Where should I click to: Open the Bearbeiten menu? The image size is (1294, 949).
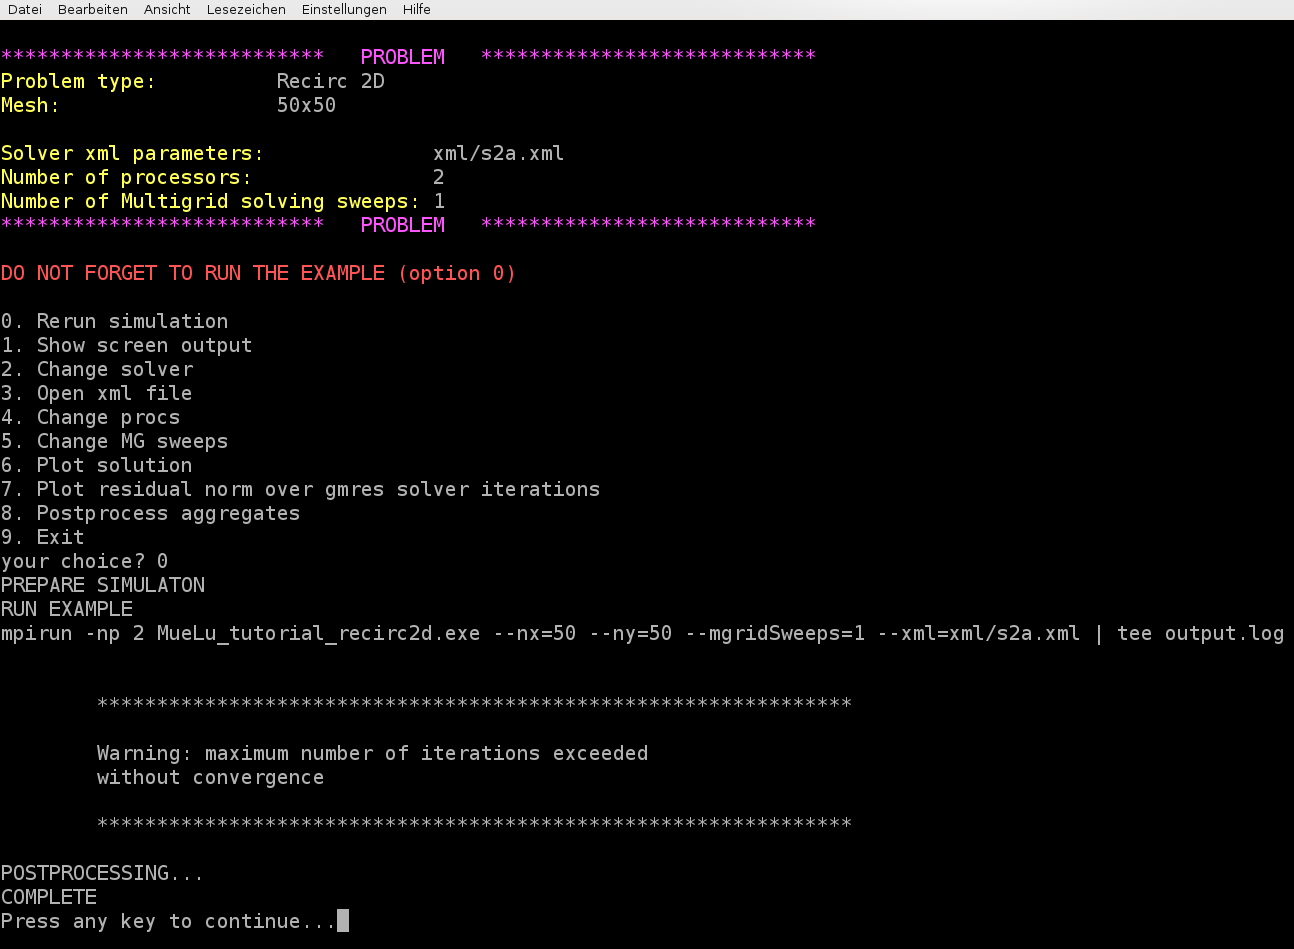(93, 9)
